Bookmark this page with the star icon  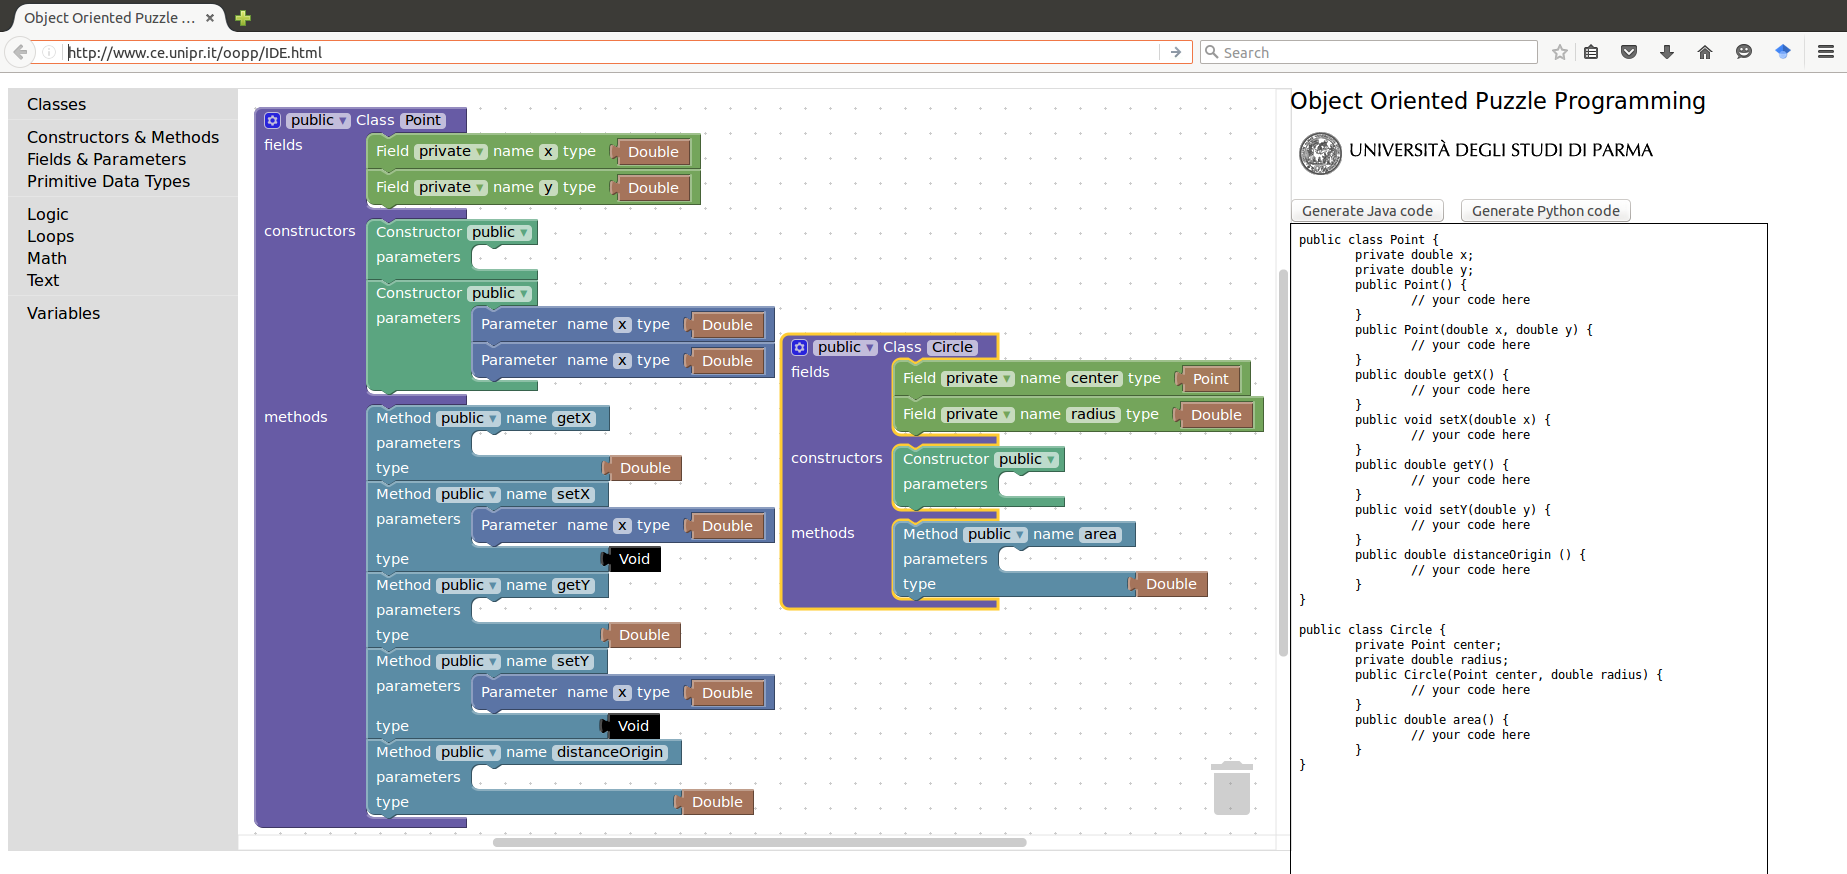tap(1559, 52)
